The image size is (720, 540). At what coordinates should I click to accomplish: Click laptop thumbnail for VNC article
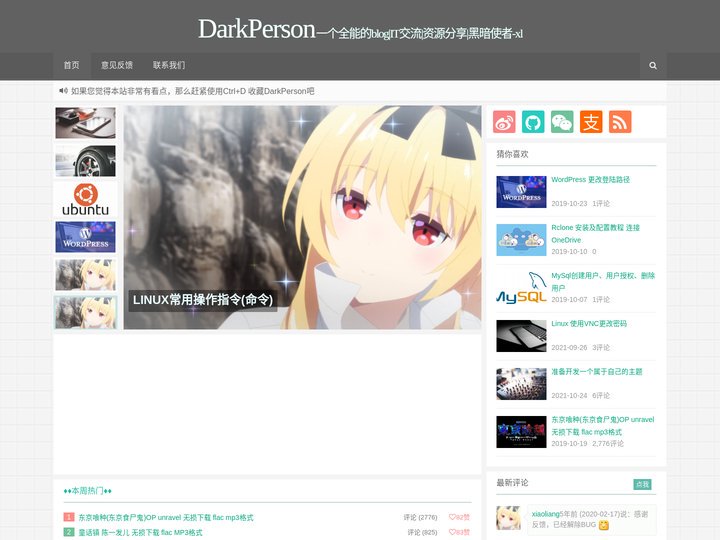pos(521,336)
